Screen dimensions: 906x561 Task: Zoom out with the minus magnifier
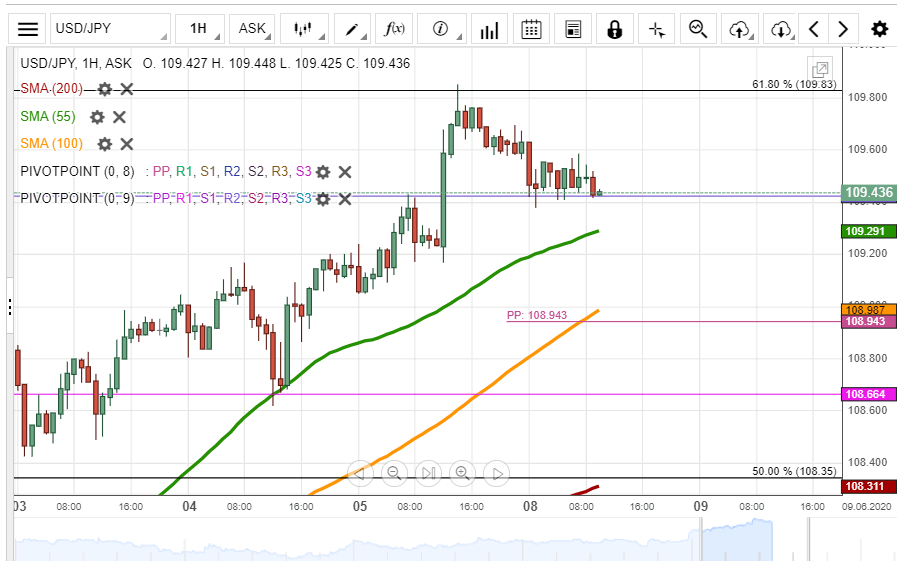tap(394, 474)
